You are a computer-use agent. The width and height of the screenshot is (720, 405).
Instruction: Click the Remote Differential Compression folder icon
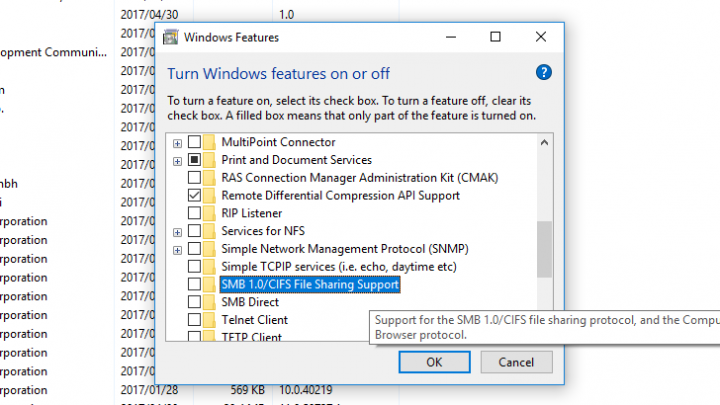209,196
